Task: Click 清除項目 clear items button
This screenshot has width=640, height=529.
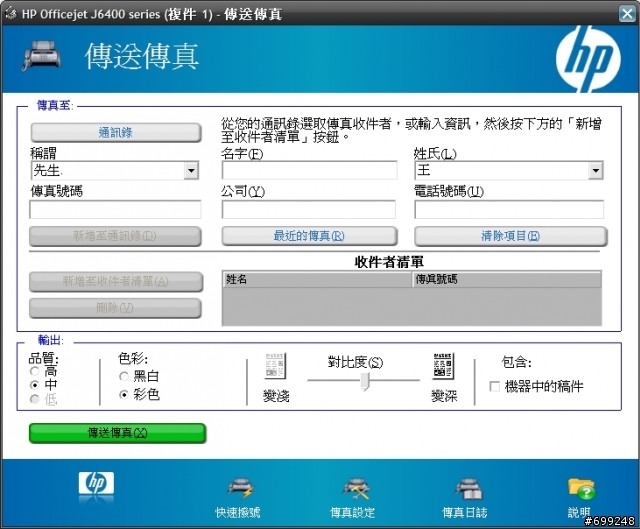Action: click(x=511, y=236)
